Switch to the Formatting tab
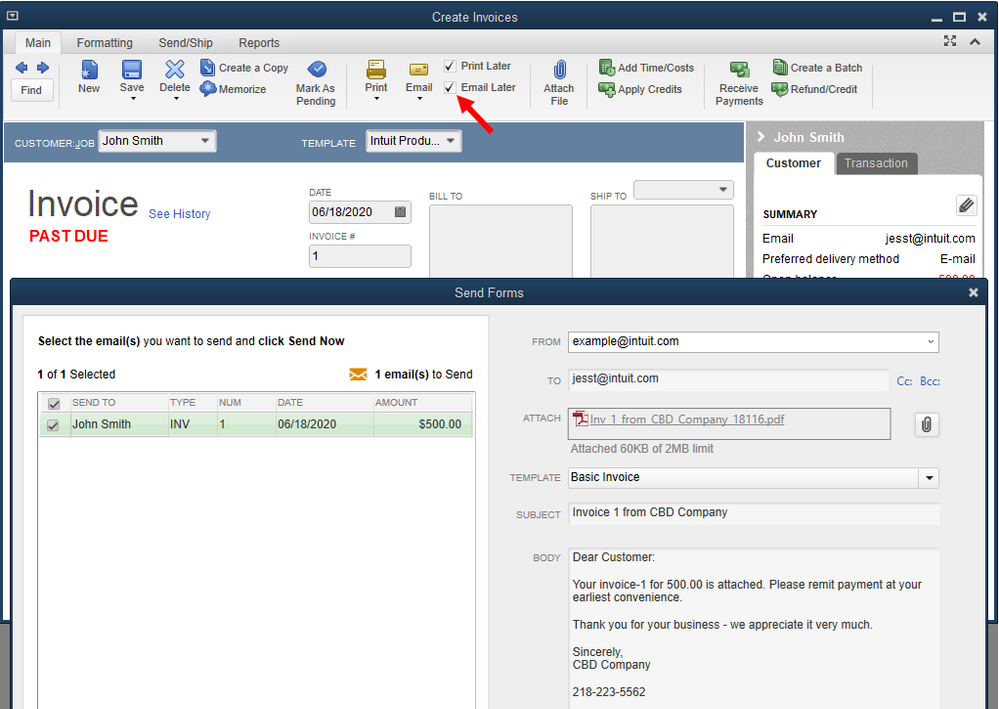 click(104, 43)
